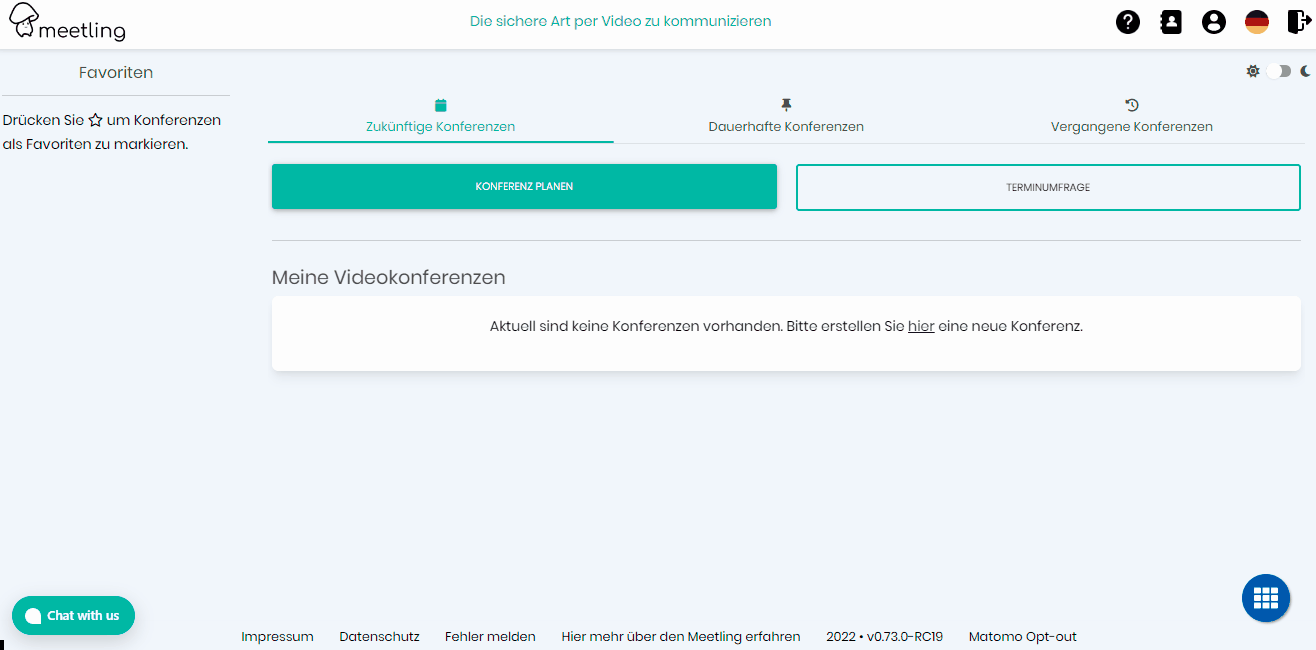Open the Datenschutz footer link
Screen dimensions: 1316x650
(379, 636)
